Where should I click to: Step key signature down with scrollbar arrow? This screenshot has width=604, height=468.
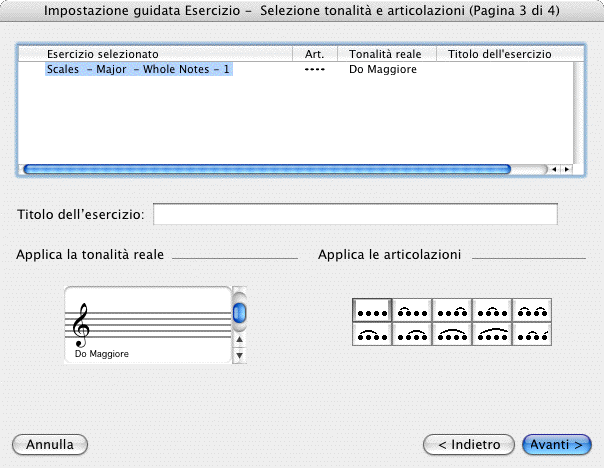[x=240, y=354]
